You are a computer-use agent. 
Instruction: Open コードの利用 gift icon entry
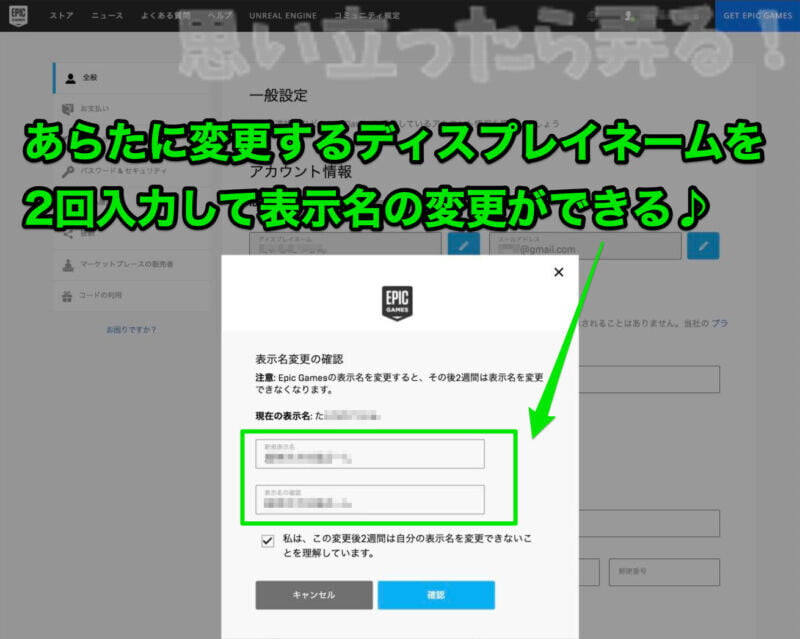[67, 296]
